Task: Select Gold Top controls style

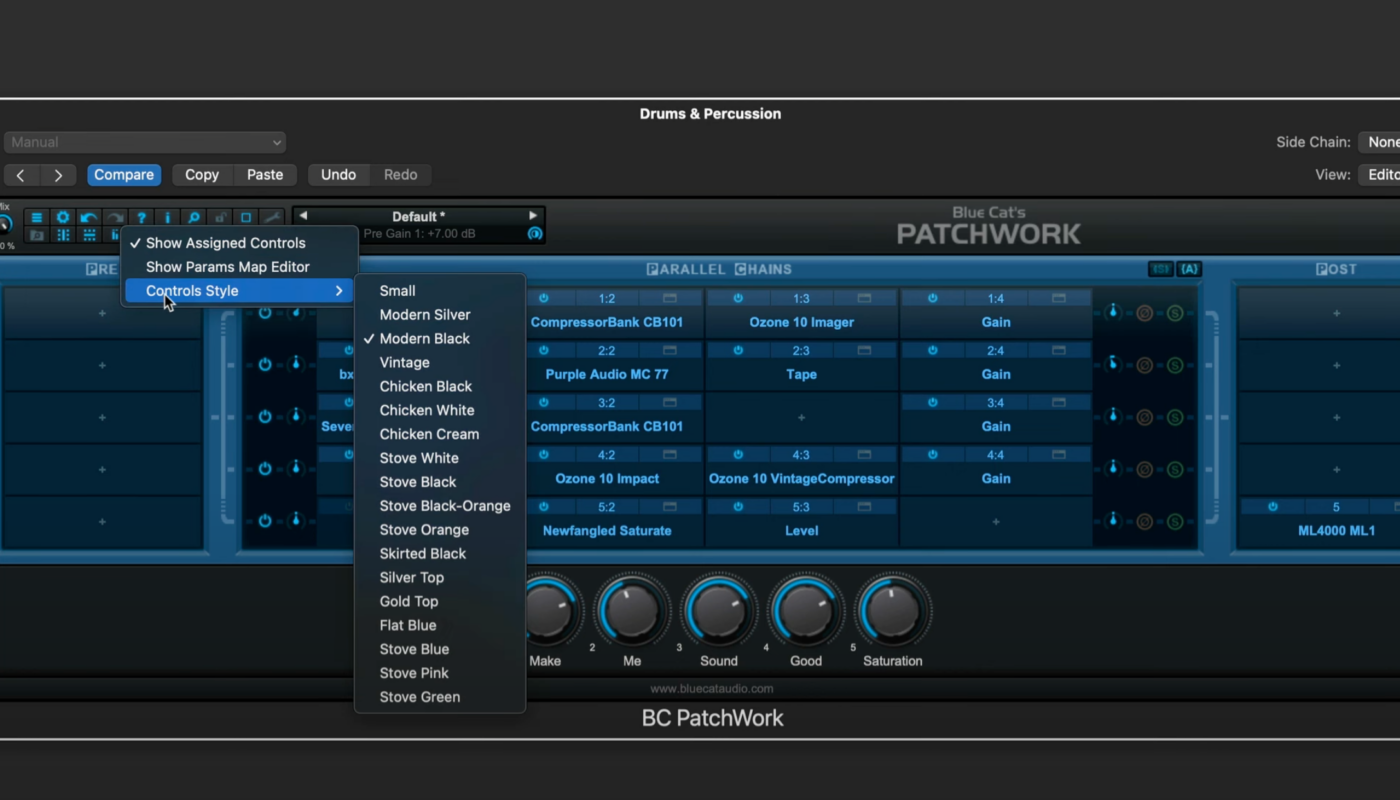Action: [x=440, y=601]
